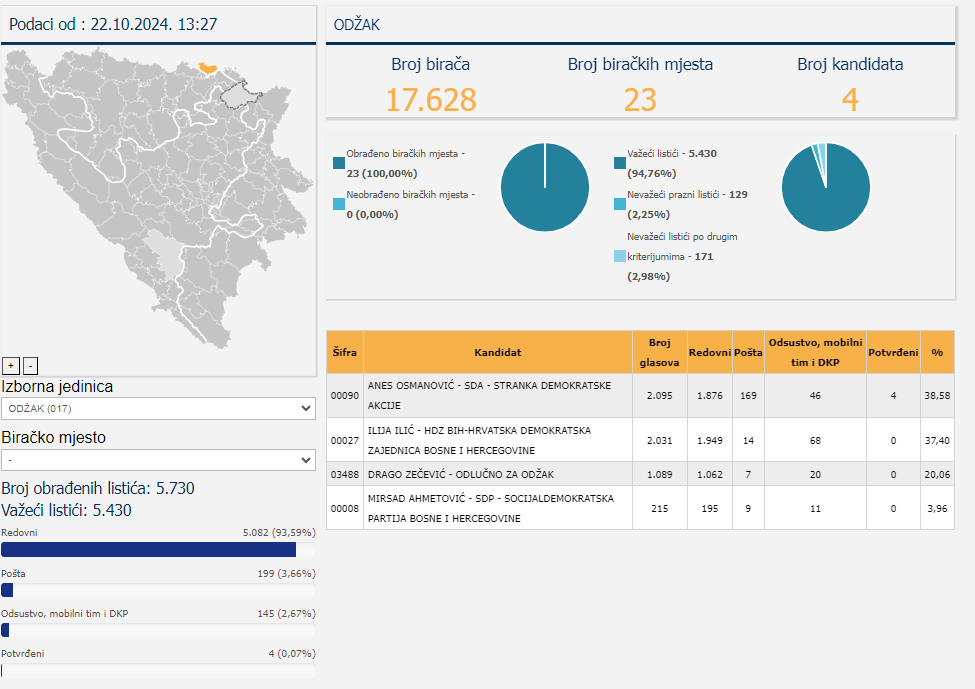Expand the Biračko mjesto dropdown

(x=159, y=460)
